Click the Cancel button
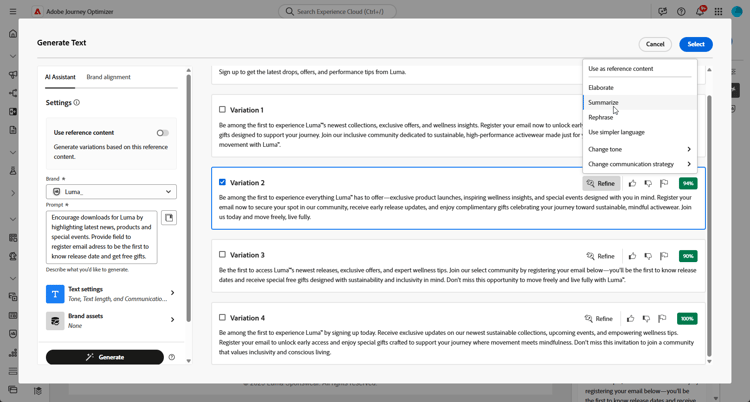The image size is (750, 402). 655,44
